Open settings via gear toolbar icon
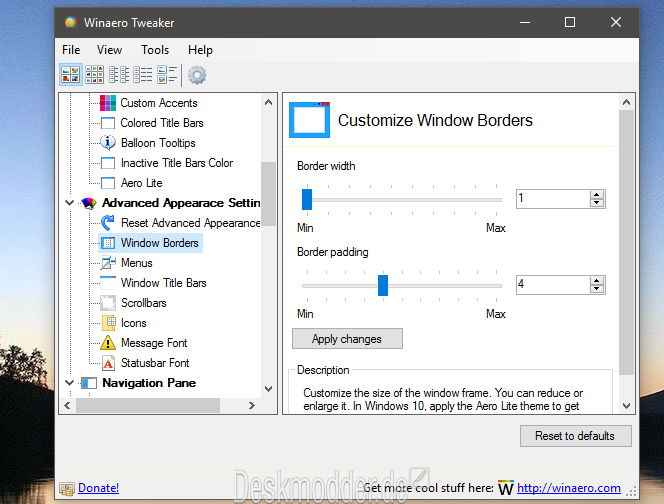 (x=197, y=75)
